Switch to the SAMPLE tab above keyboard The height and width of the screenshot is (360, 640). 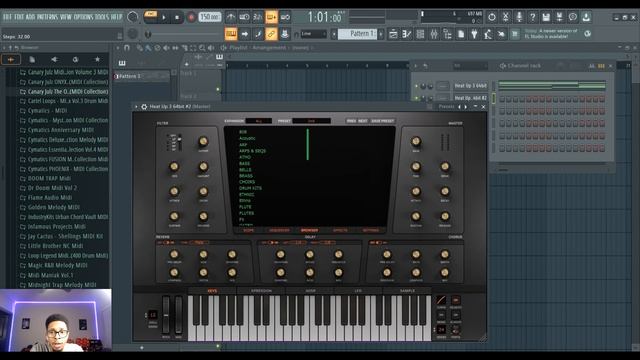pyautogui.click(x=407, y=291)
